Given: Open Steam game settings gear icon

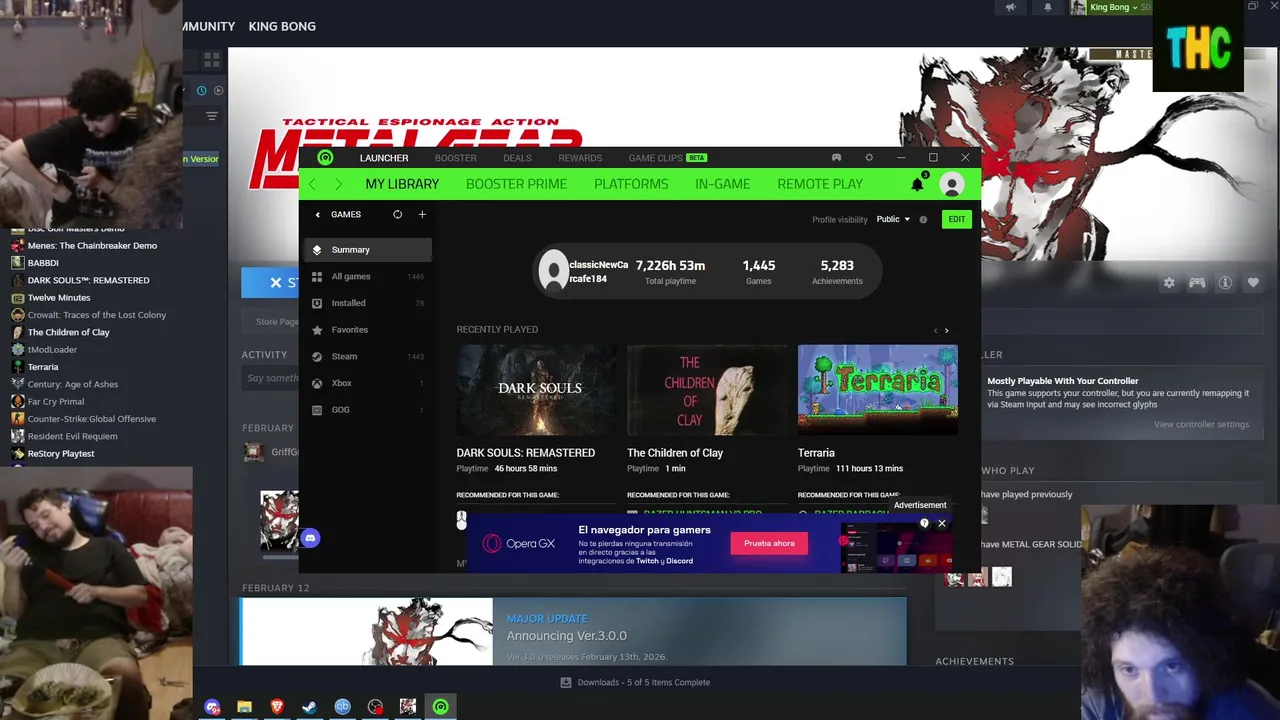Looking at the screenshot, I should (x=1169, y=283).
